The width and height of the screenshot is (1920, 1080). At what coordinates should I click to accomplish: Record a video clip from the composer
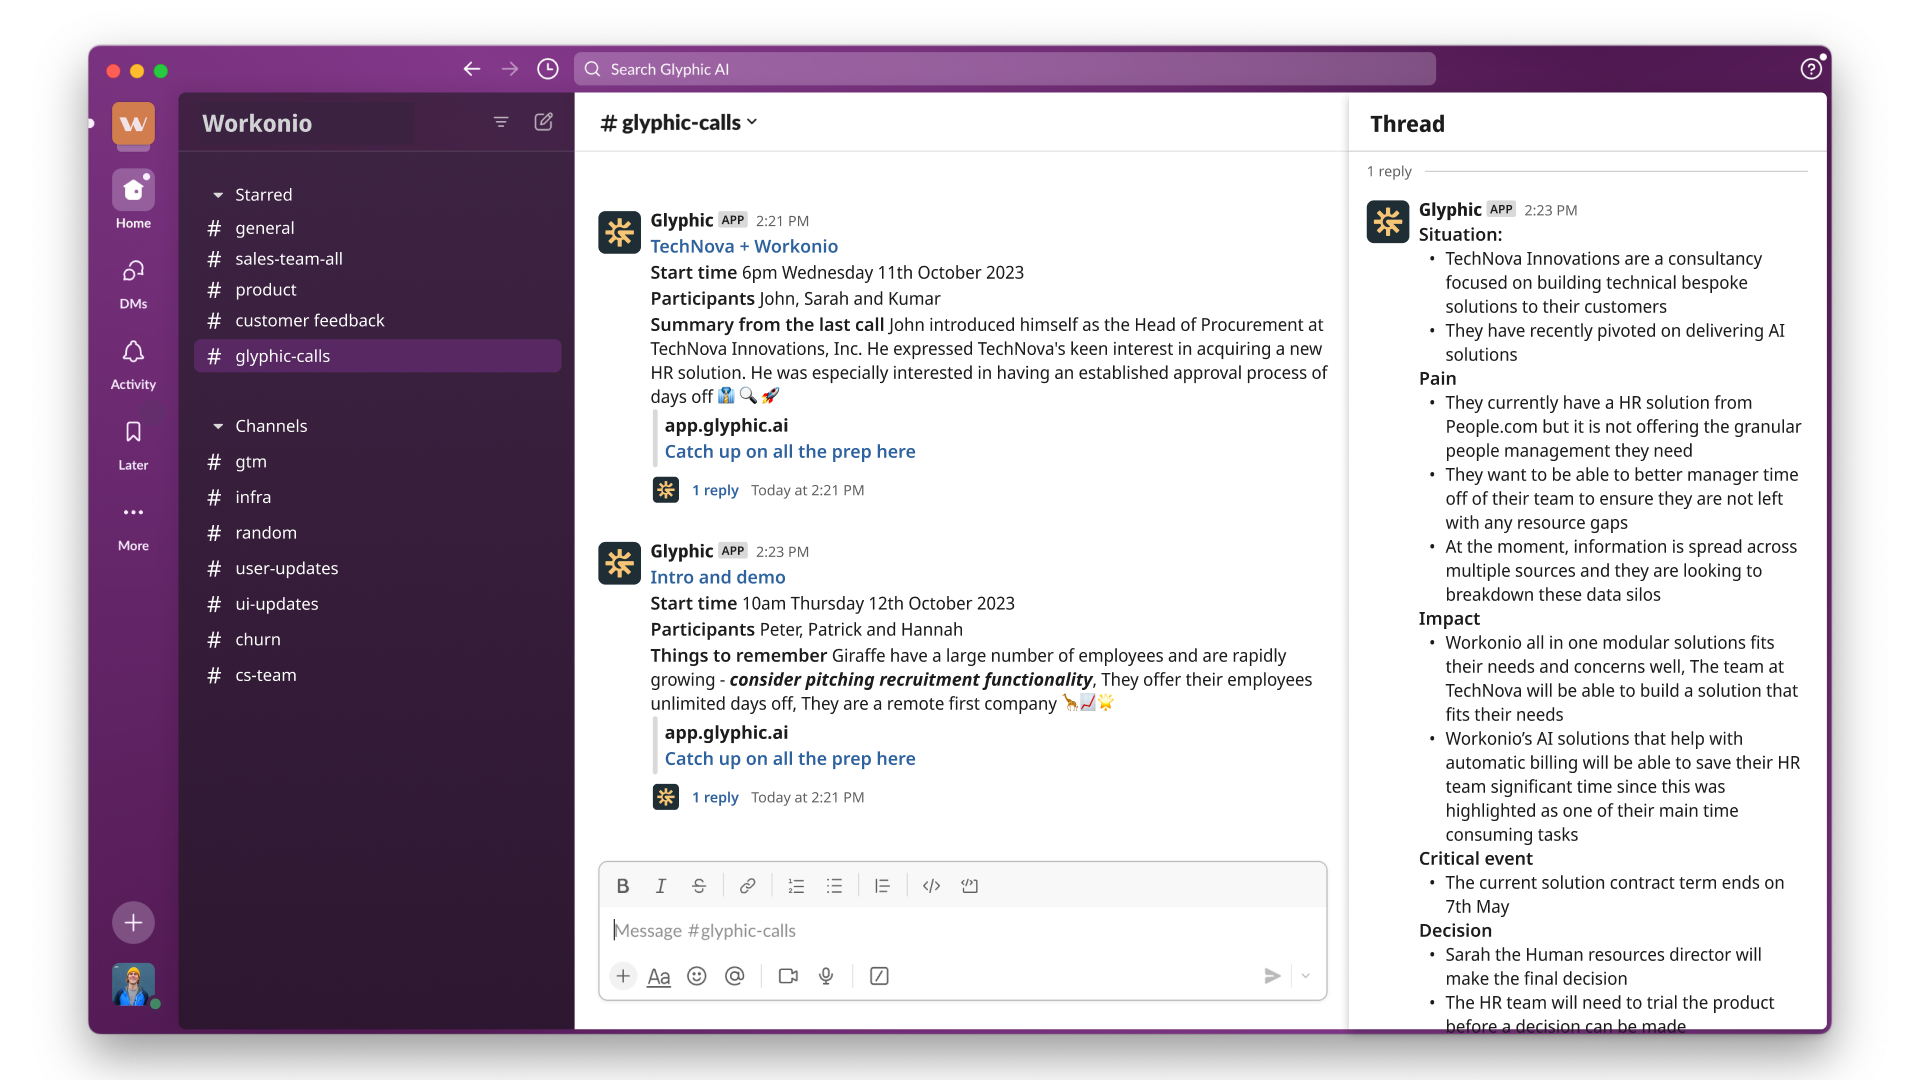[788, 976]
